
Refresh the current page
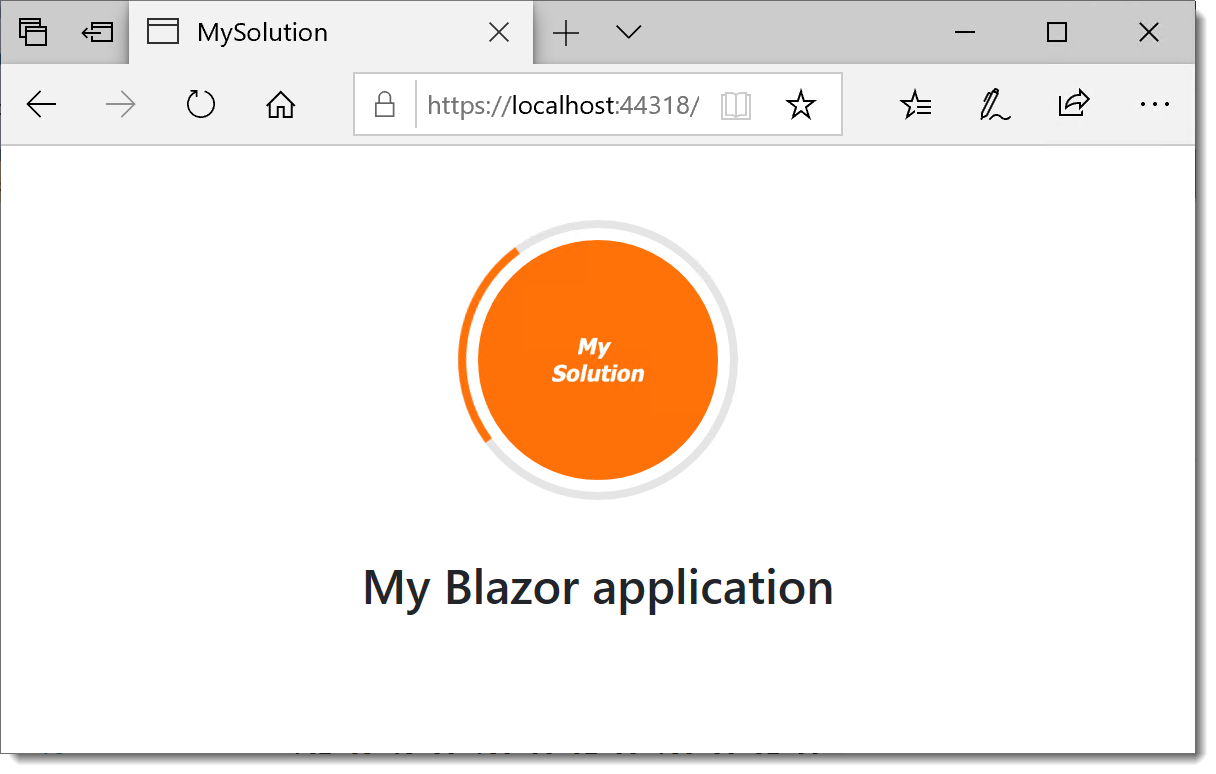201,104
